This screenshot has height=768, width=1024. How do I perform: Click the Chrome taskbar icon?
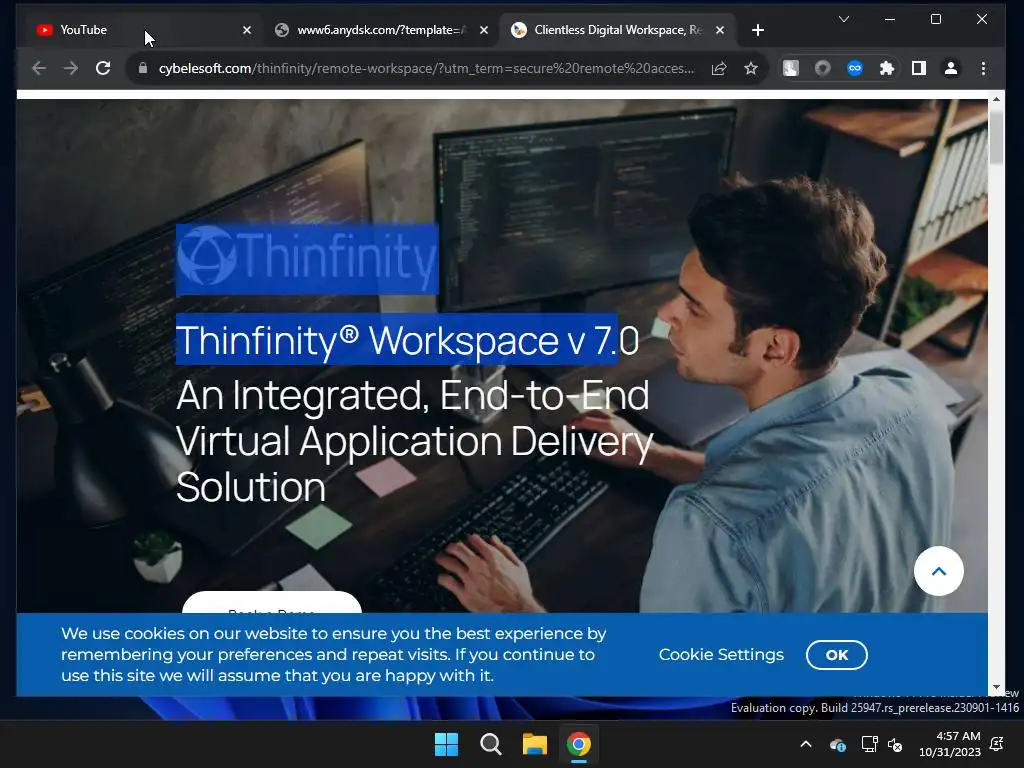point(579,744)
